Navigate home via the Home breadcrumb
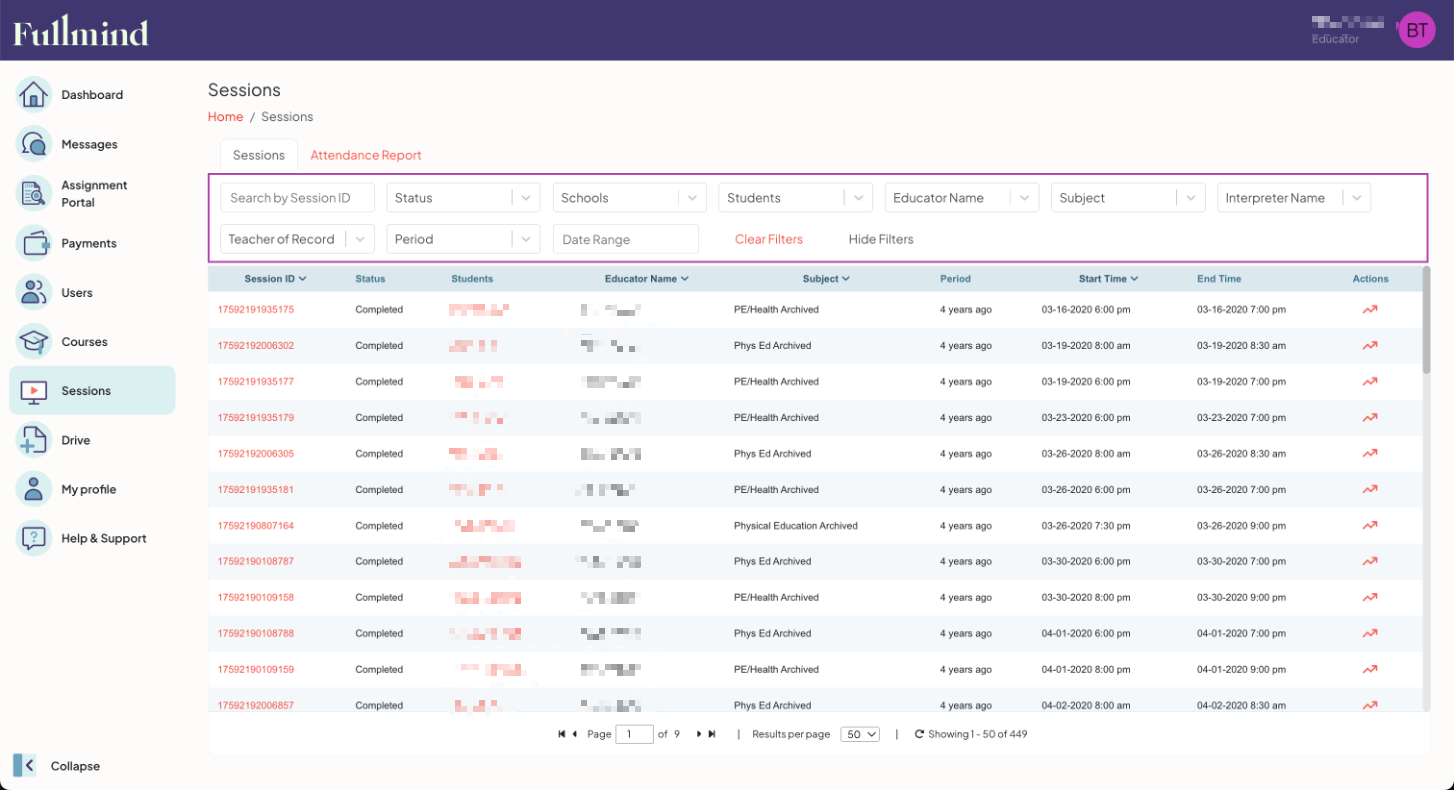The width and height of the screenshot is (1454, 790). coord(225,116)
